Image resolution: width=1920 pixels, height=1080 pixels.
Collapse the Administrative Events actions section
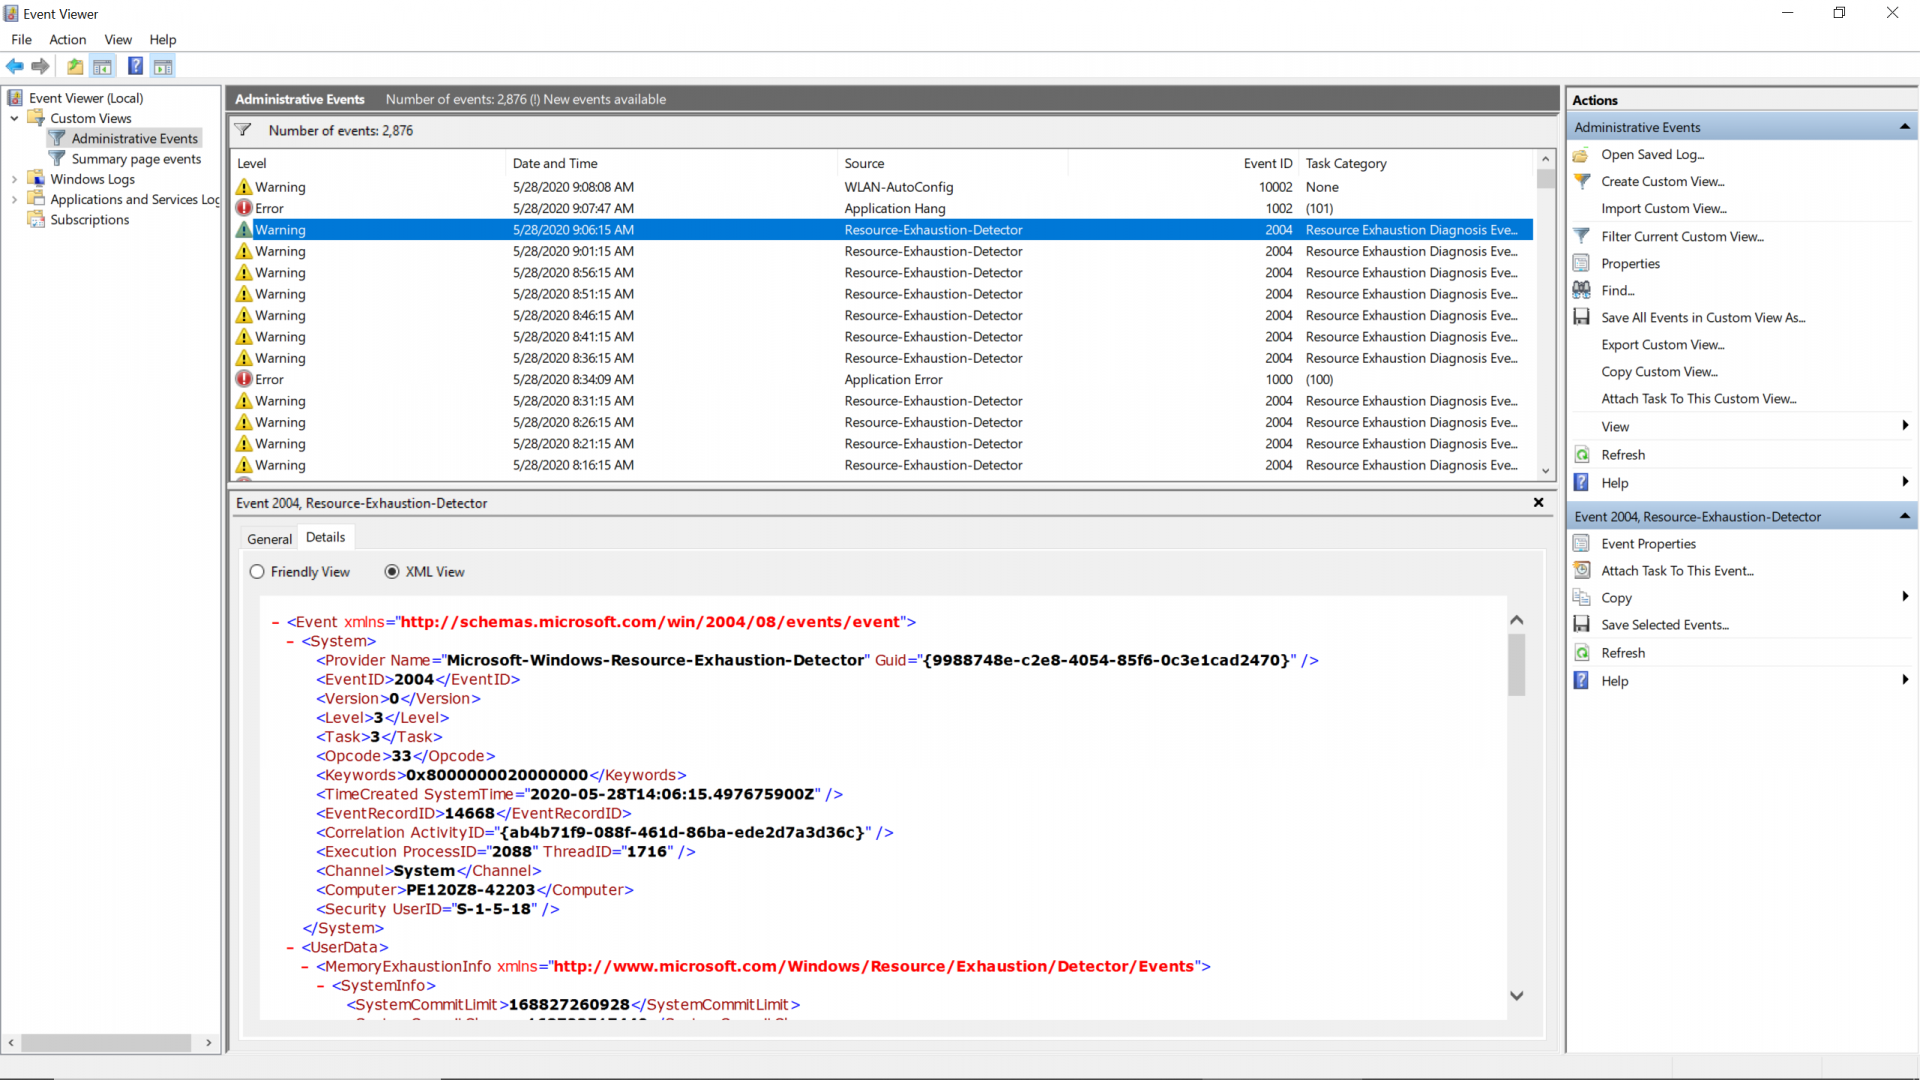pyautogui.click(x=1904, y=127)
